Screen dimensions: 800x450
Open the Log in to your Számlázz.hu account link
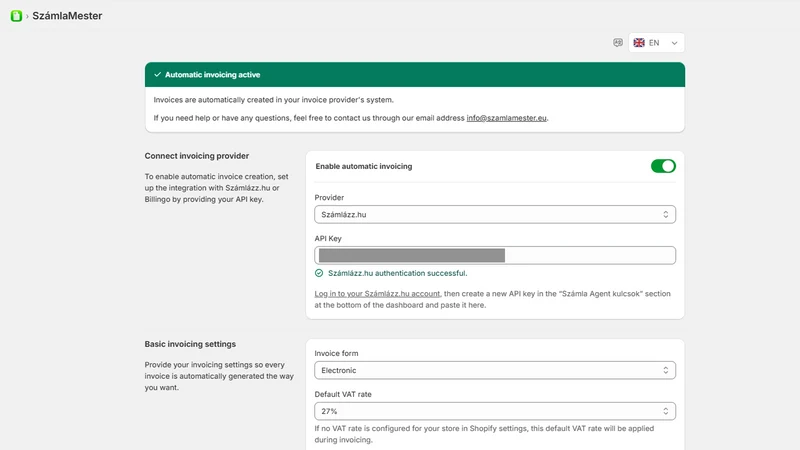pyautogui.click(x=377, y=293)
